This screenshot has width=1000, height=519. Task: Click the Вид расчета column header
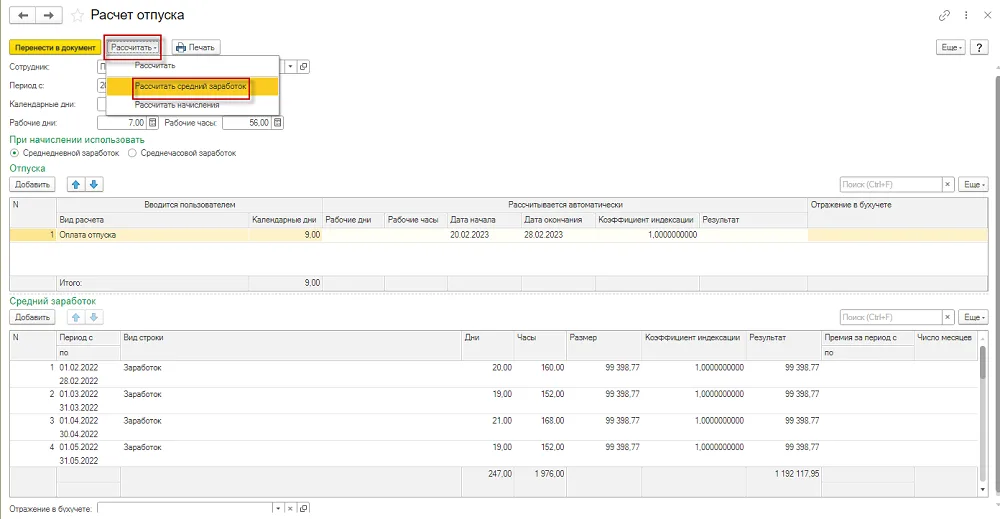click(152, 220)
